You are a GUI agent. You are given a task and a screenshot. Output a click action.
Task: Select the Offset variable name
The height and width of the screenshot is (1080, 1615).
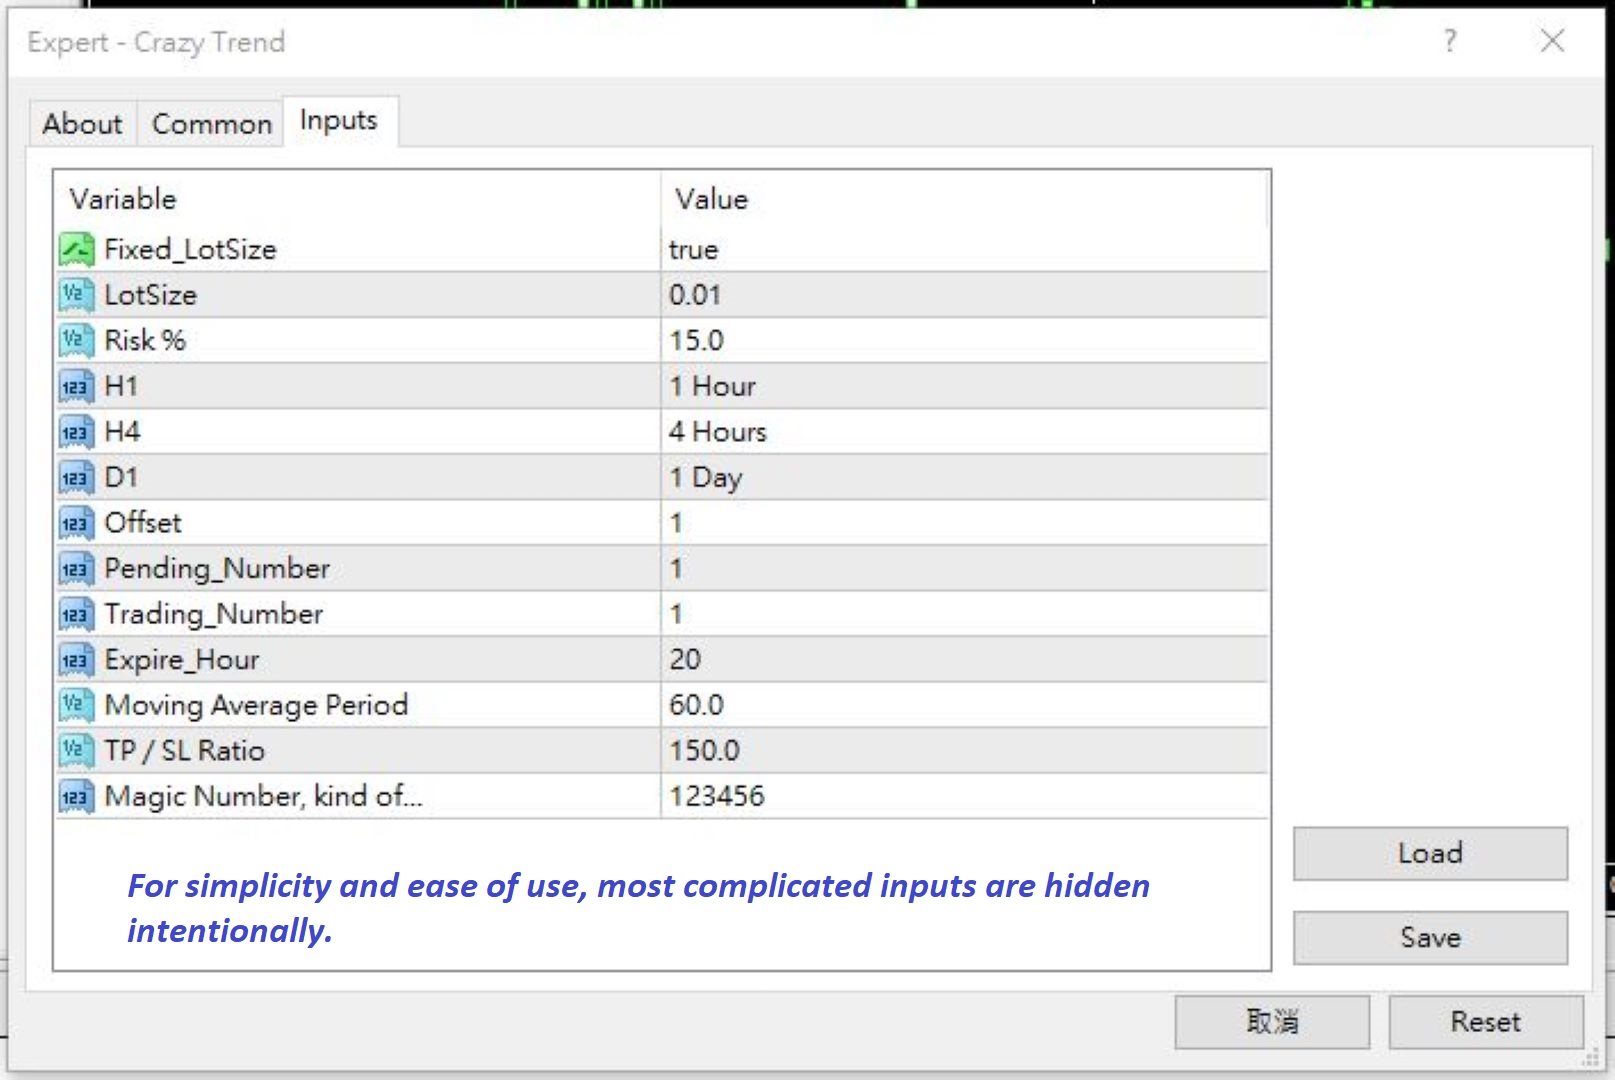(x=143, y=523)
